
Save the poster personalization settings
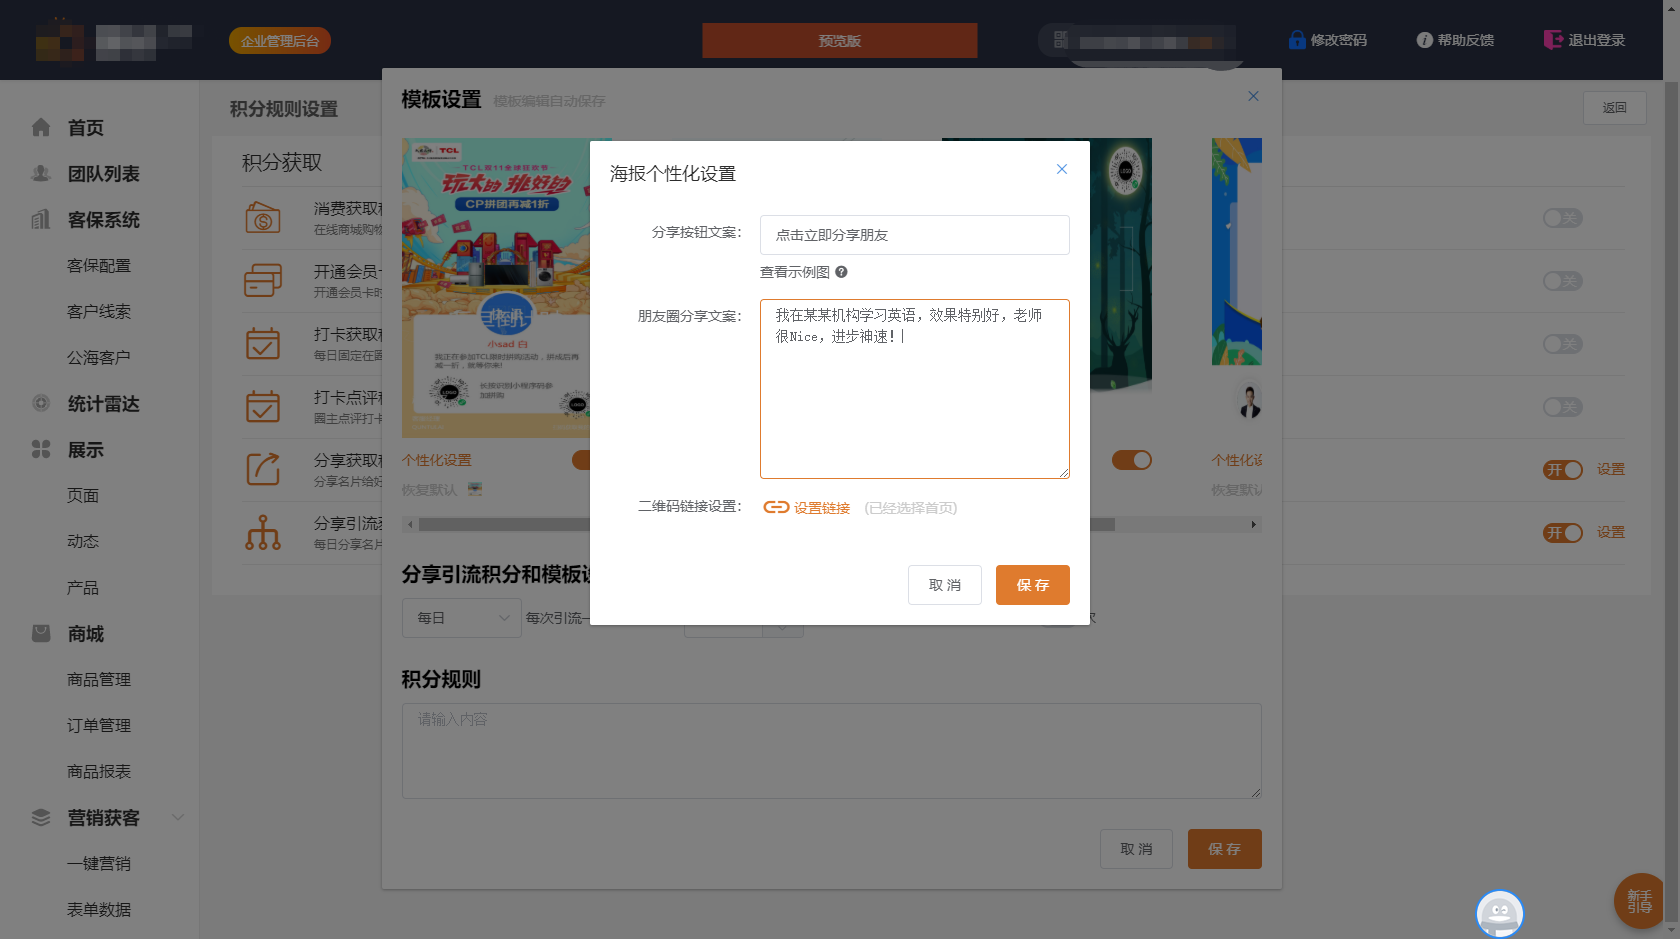pos(1032,585)
